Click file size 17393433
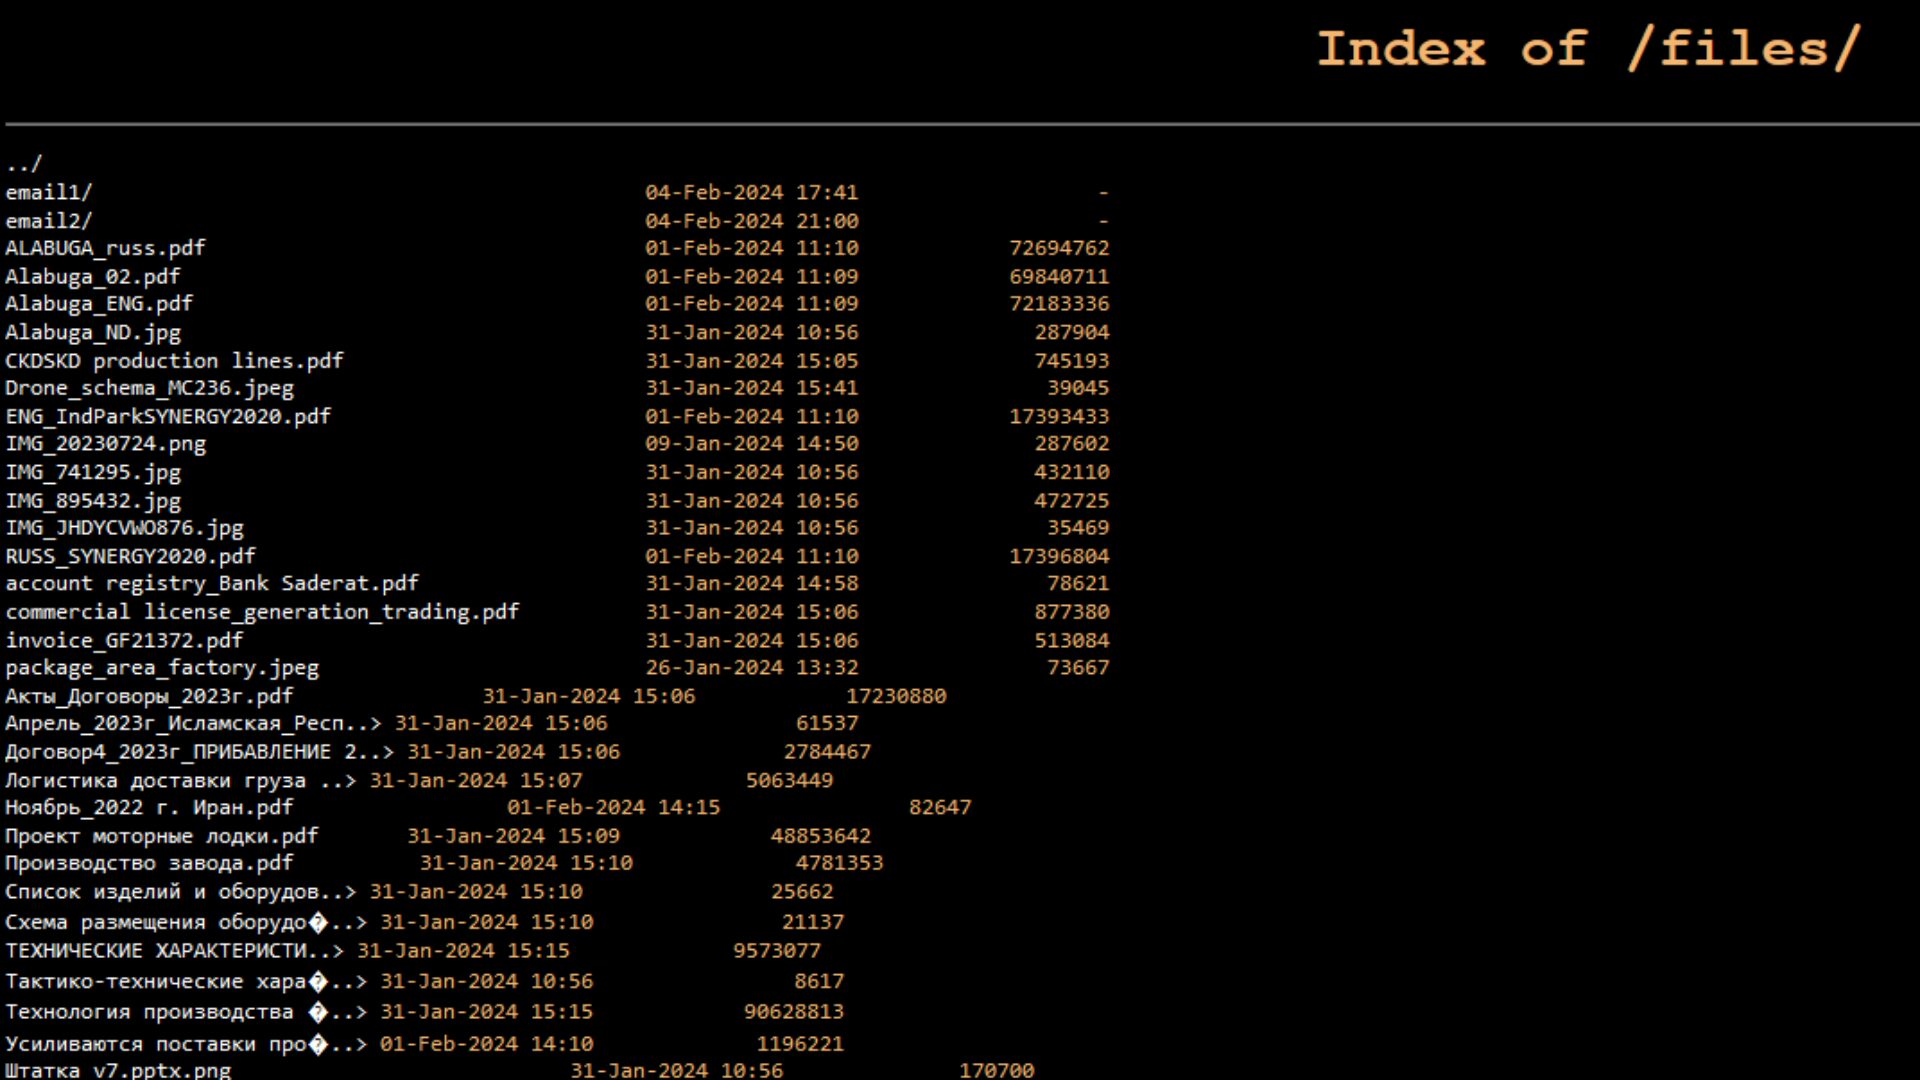This screenshot has height=1080, width=1920. click(x=1059, y=416)
